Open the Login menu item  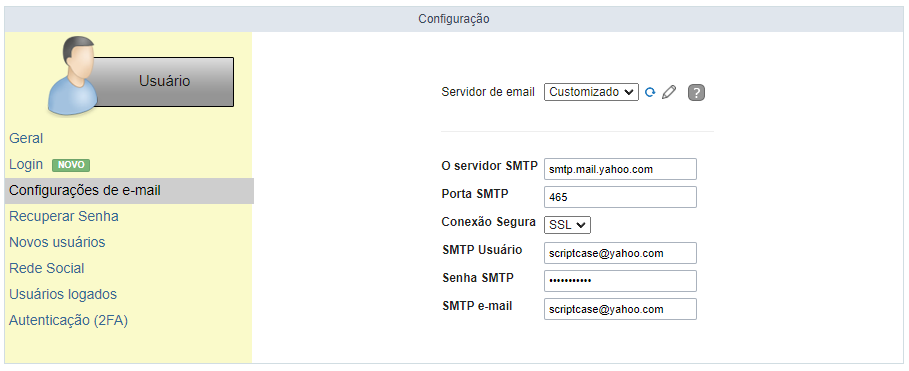[26, 165]
